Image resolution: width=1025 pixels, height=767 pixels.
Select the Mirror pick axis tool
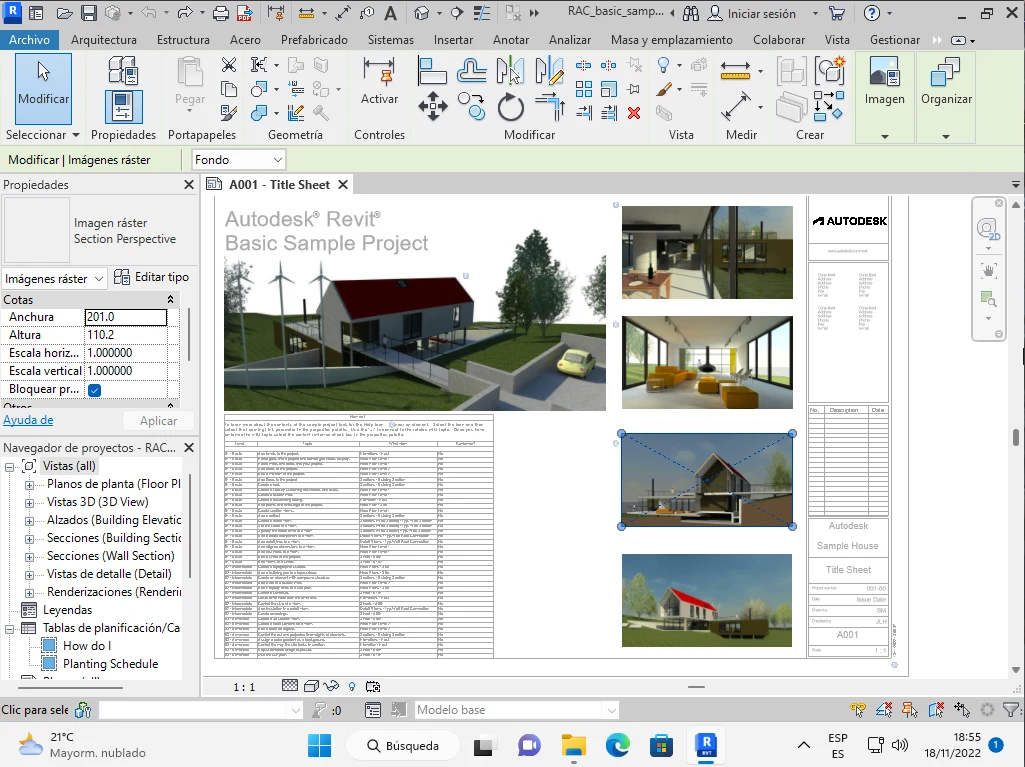tap(510, 71)
